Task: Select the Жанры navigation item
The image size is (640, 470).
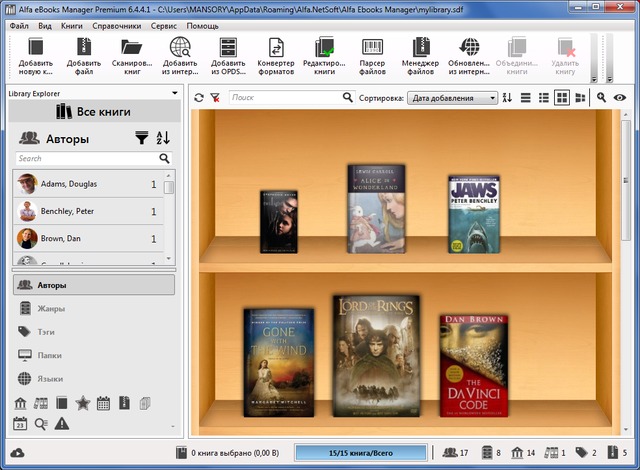Action: click(94, 308)
